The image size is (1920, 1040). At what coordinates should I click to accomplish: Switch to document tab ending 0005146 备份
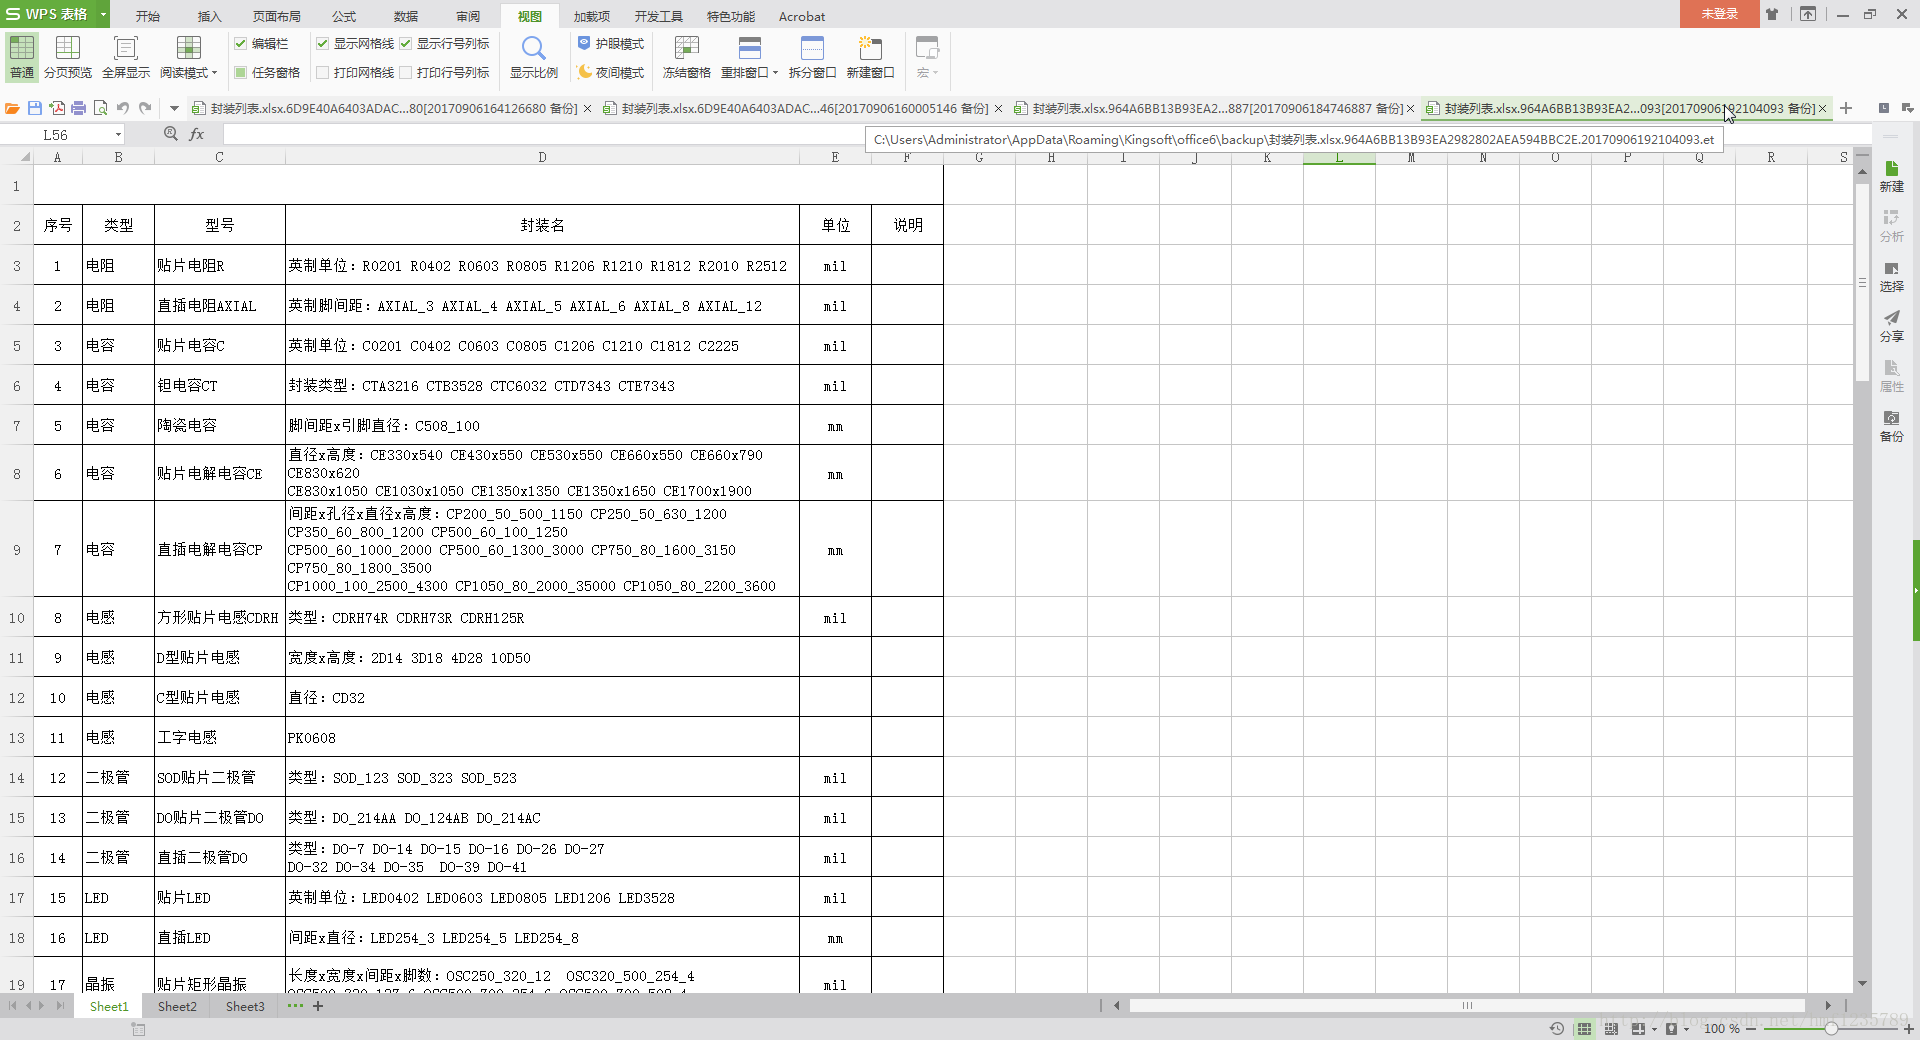coord(804,108)
